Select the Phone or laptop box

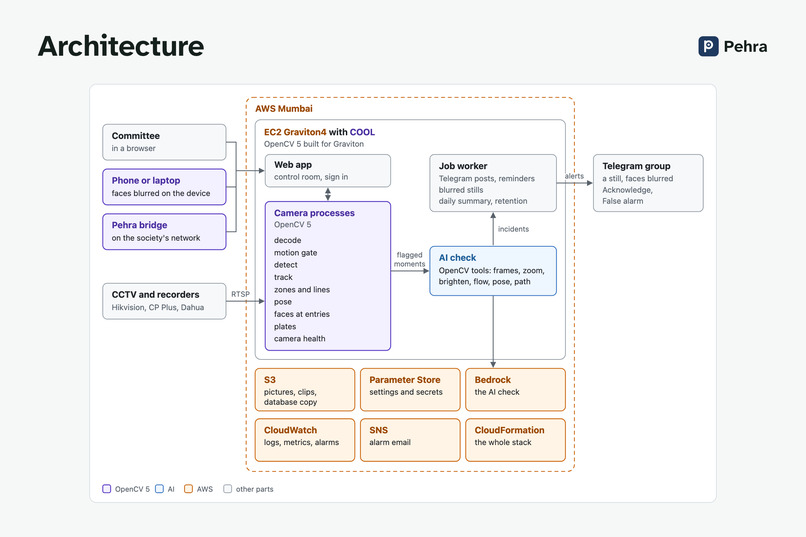pyautogui.click(x=164, y=187)
